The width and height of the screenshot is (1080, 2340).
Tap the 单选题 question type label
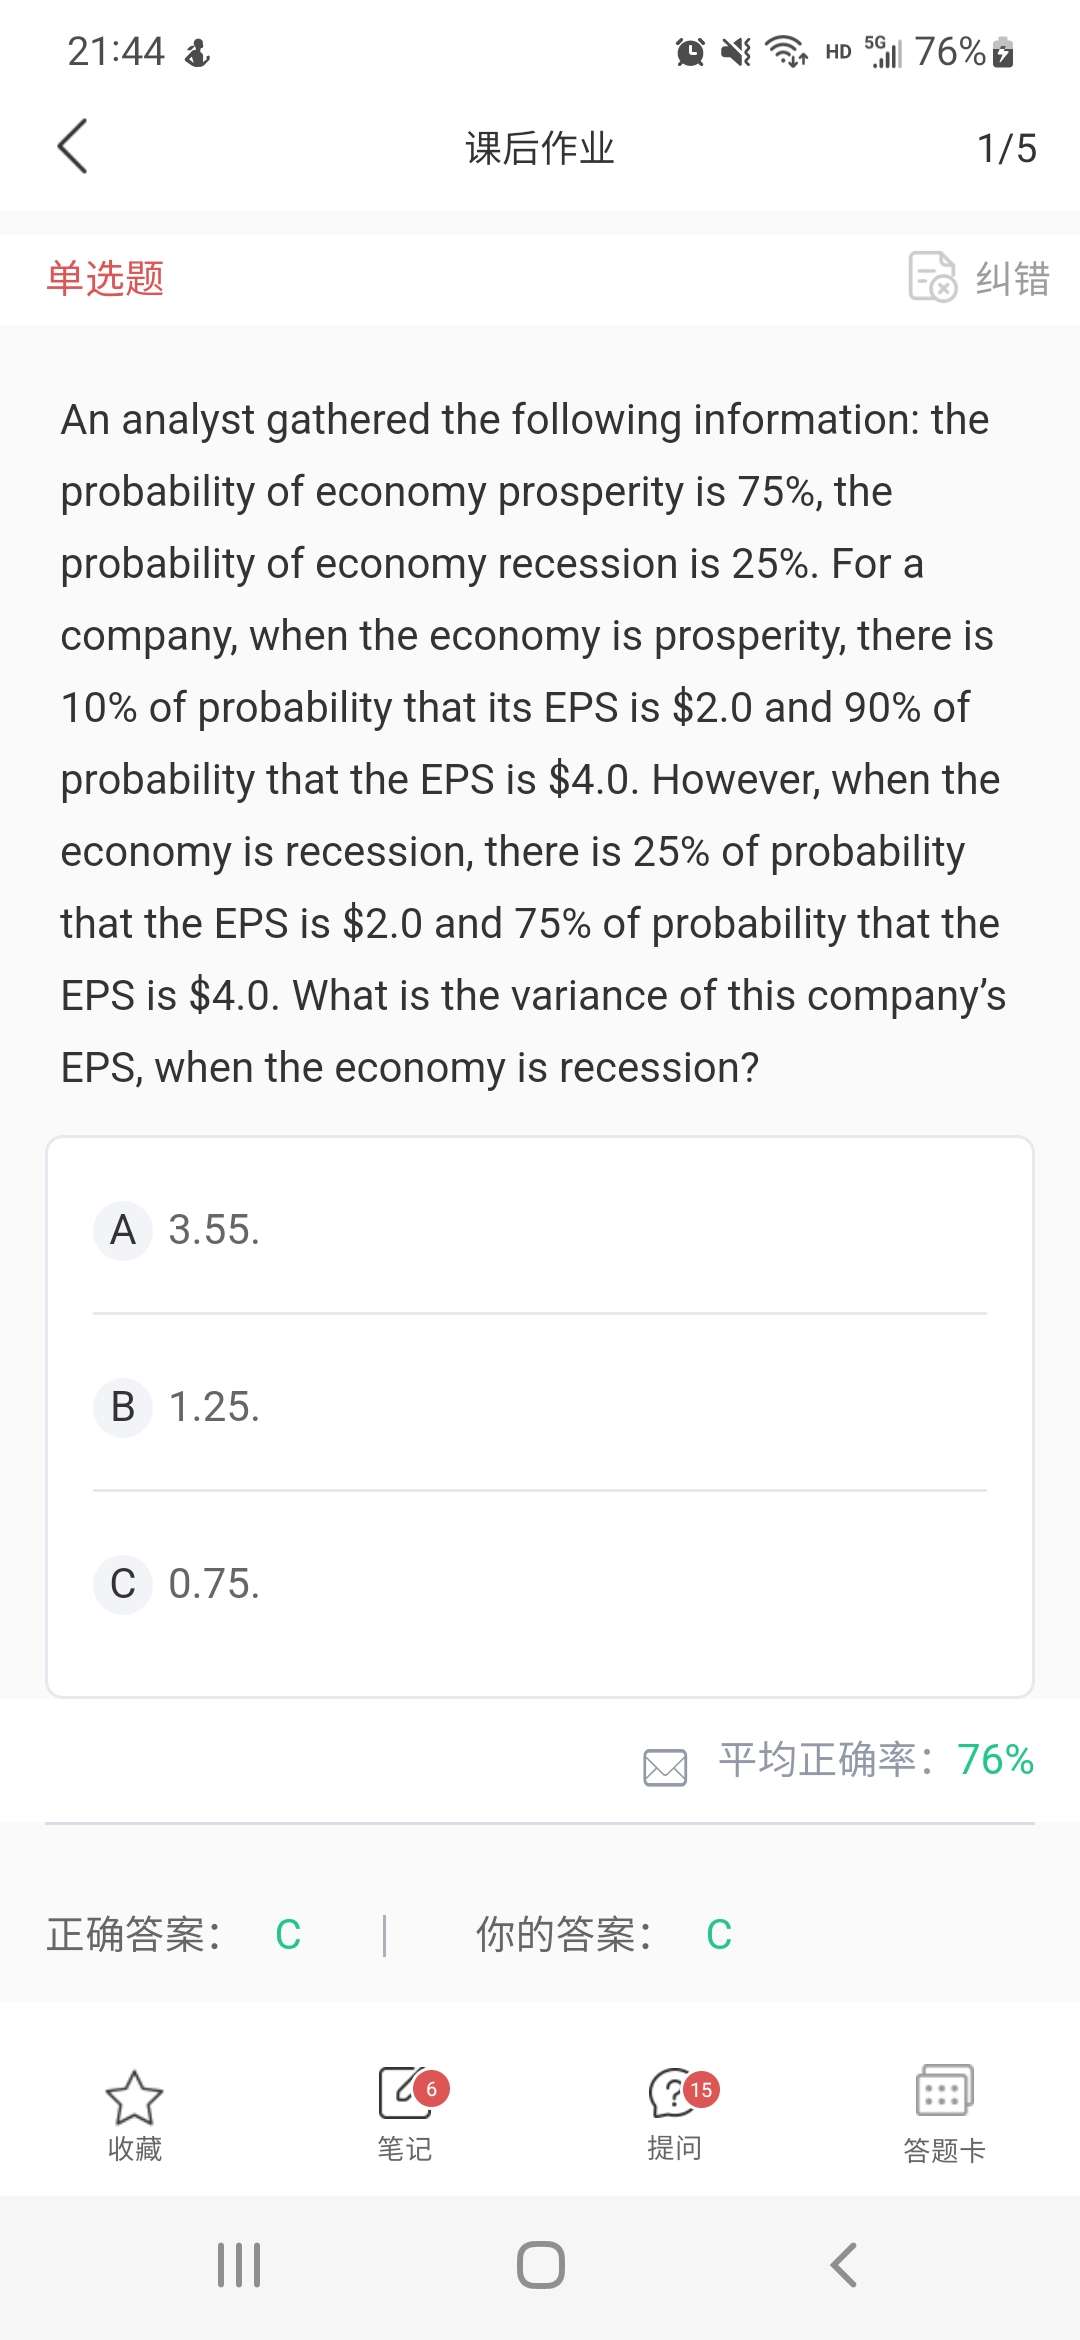pyautogui.click(x=105, y=278)
